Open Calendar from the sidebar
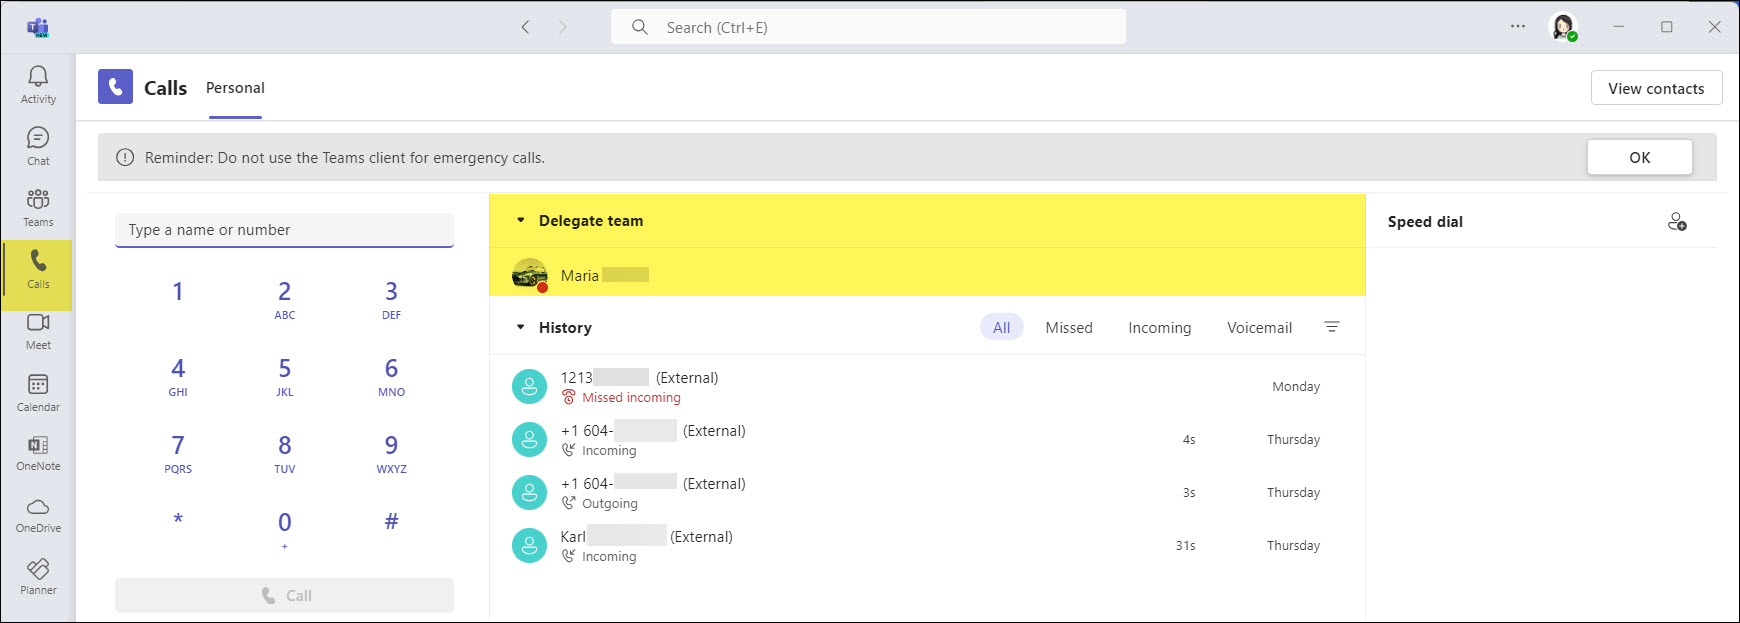This screenshot has height=623, width=1740. tap(38, 392)
